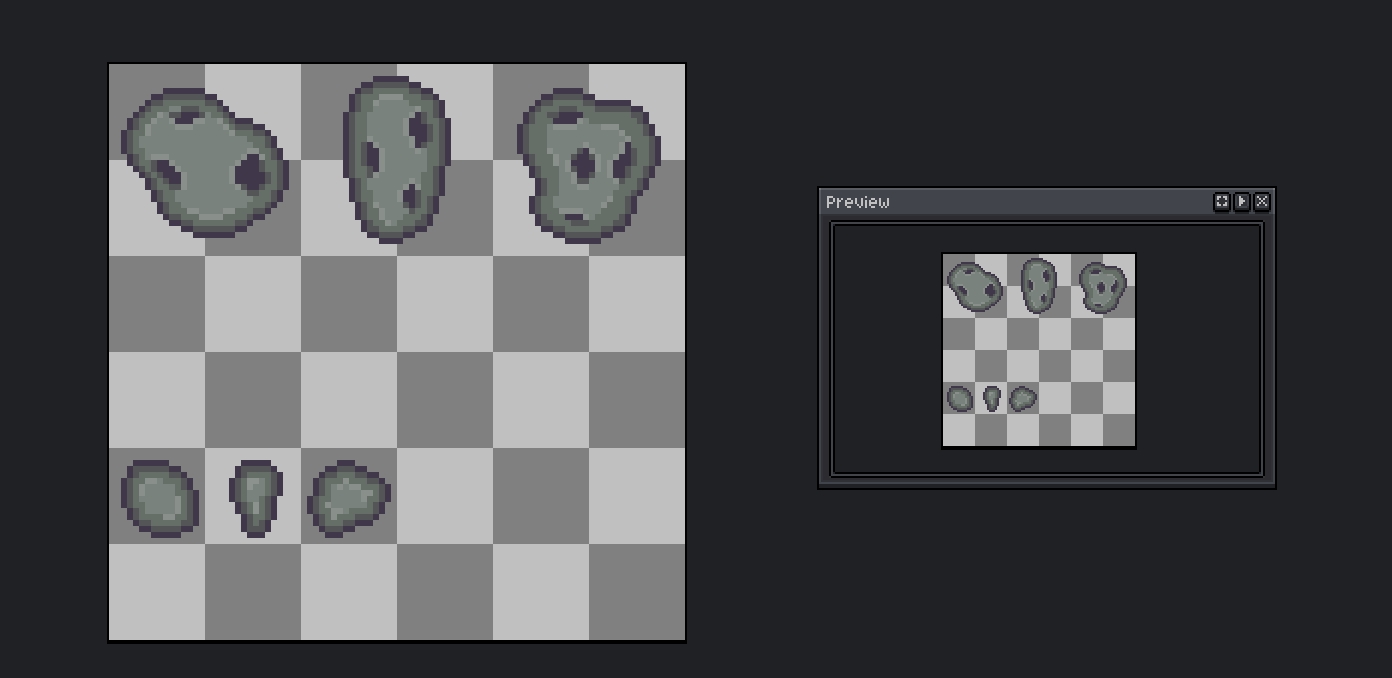The height and width of the screenshot is (678, 1392).
Task: Close the Preview window
Action: [1262, 202]
